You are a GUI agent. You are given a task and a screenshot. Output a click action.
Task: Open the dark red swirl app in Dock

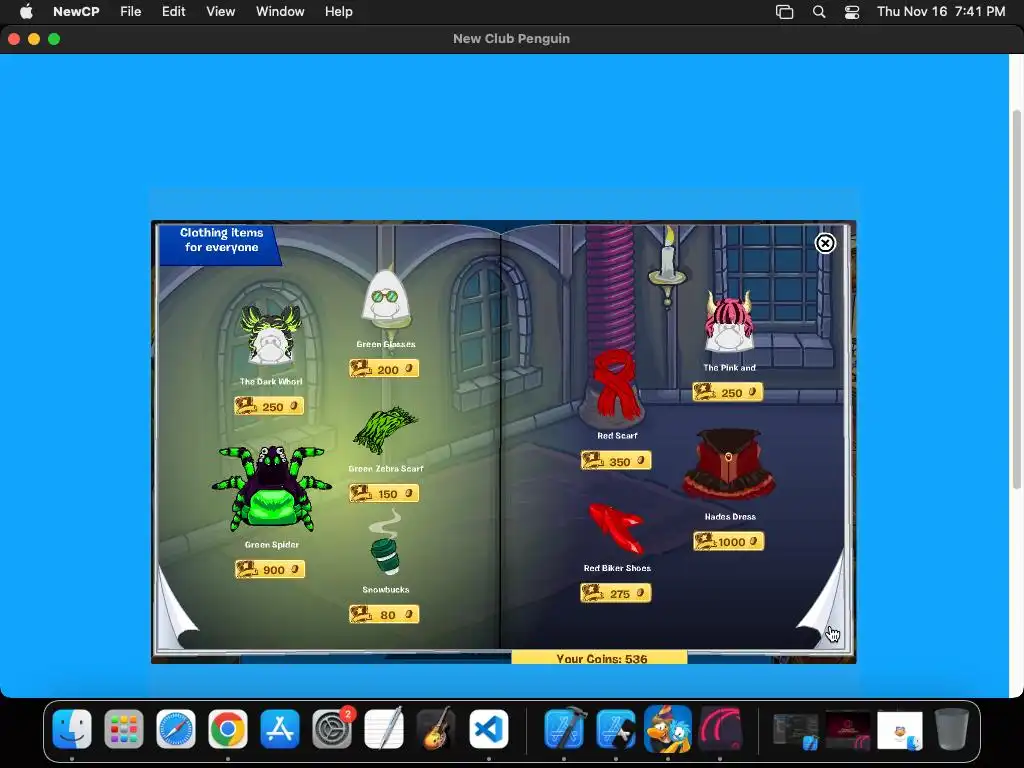720,728
